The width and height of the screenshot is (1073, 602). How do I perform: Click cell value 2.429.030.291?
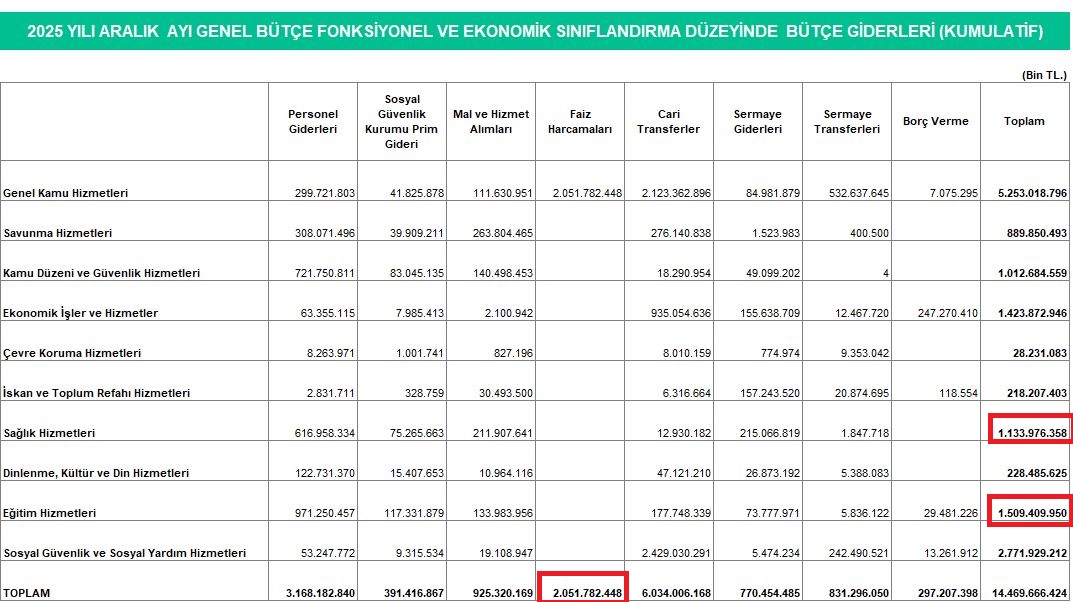[676, 553]
